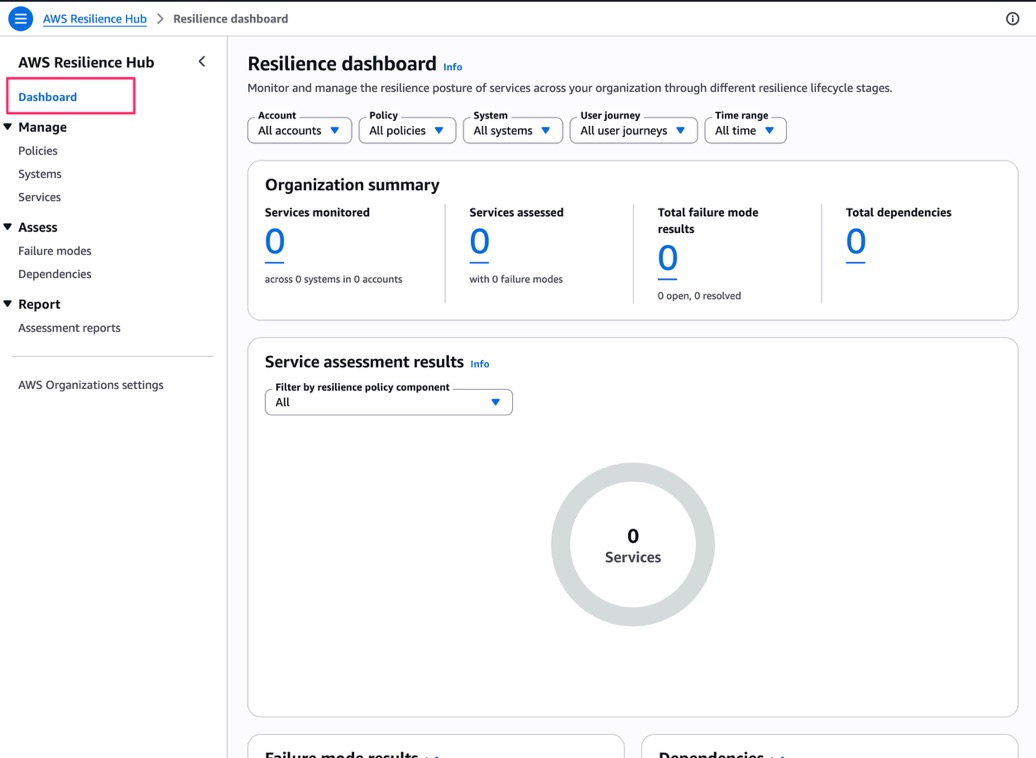The width and height of the screenshot is (1036, 758).
Task: Go to Systems in the sidebar
Action: pos(40,174)
